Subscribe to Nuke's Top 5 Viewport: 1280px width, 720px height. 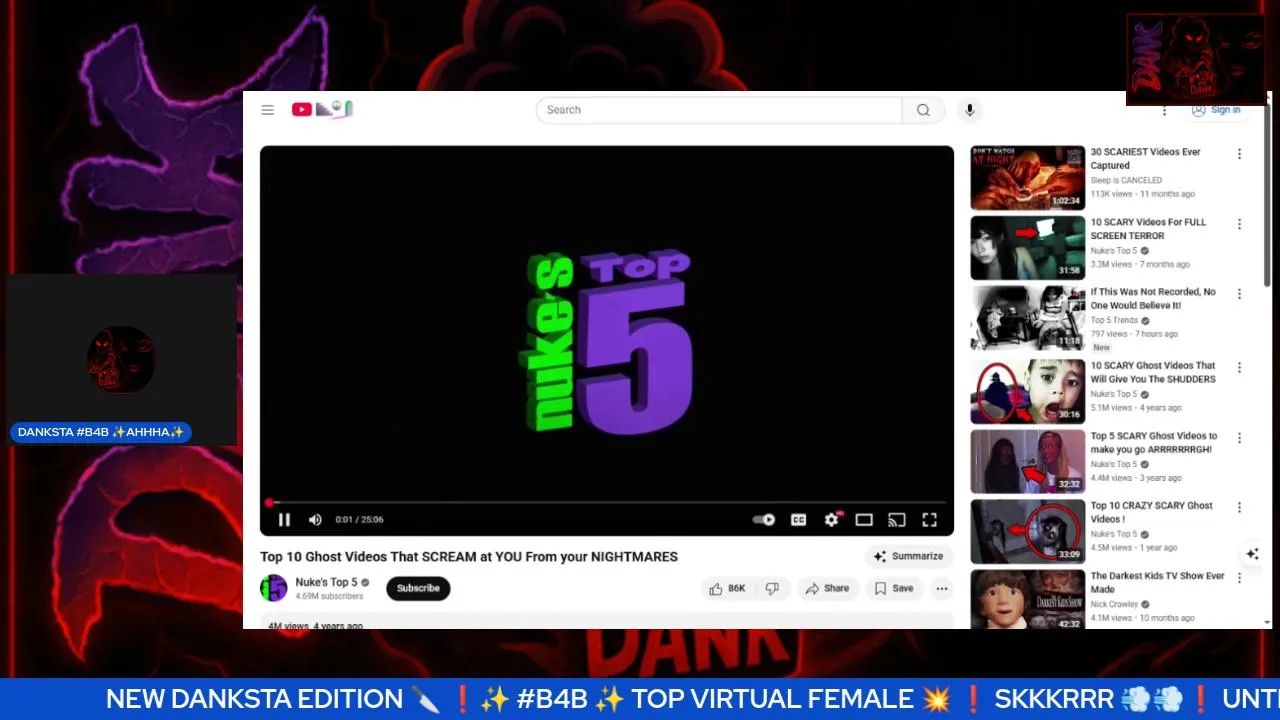[418, 588]
